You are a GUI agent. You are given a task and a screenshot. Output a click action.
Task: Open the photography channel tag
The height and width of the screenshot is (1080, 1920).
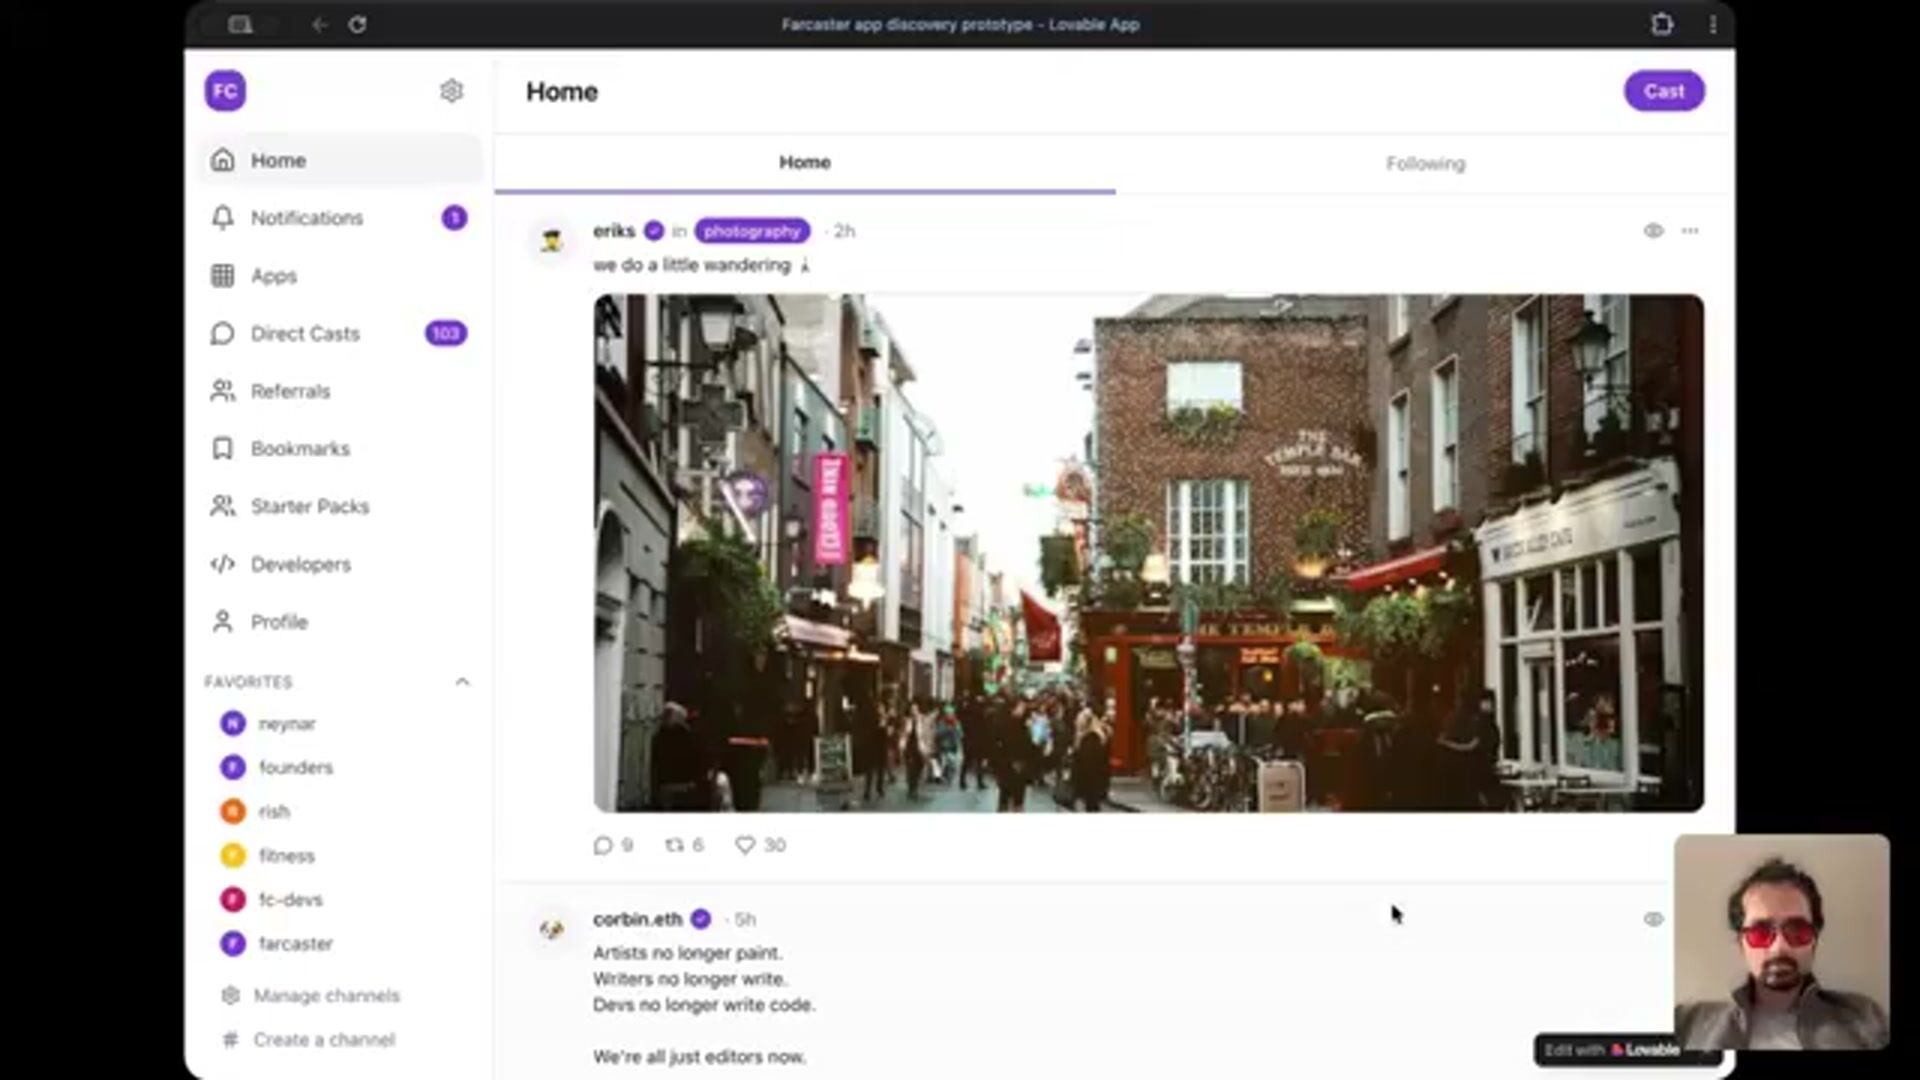(x=752, y=231)
